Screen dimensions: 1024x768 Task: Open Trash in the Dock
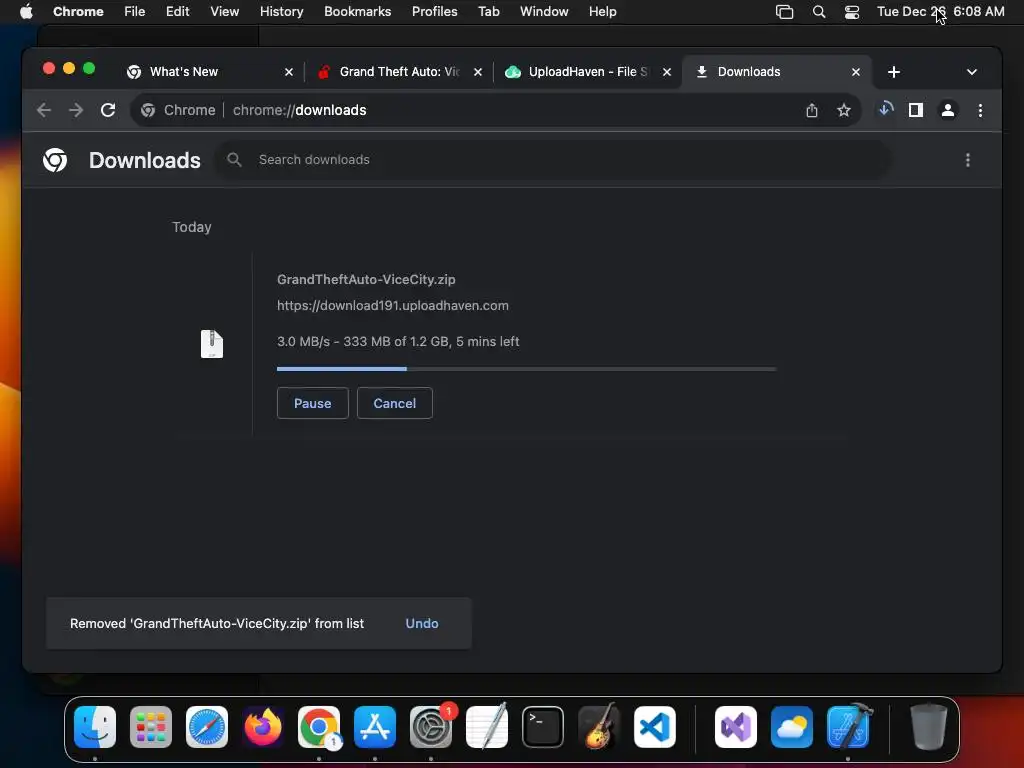click(928, 727)
